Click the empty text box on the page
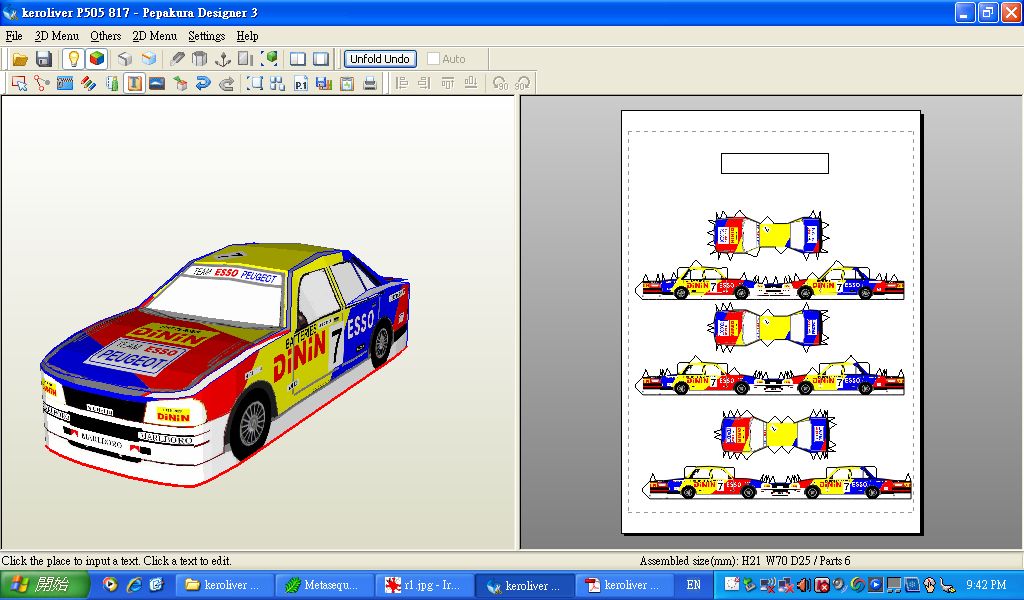Viewport: 1024px width, 600px height. [x=774, y=163]
